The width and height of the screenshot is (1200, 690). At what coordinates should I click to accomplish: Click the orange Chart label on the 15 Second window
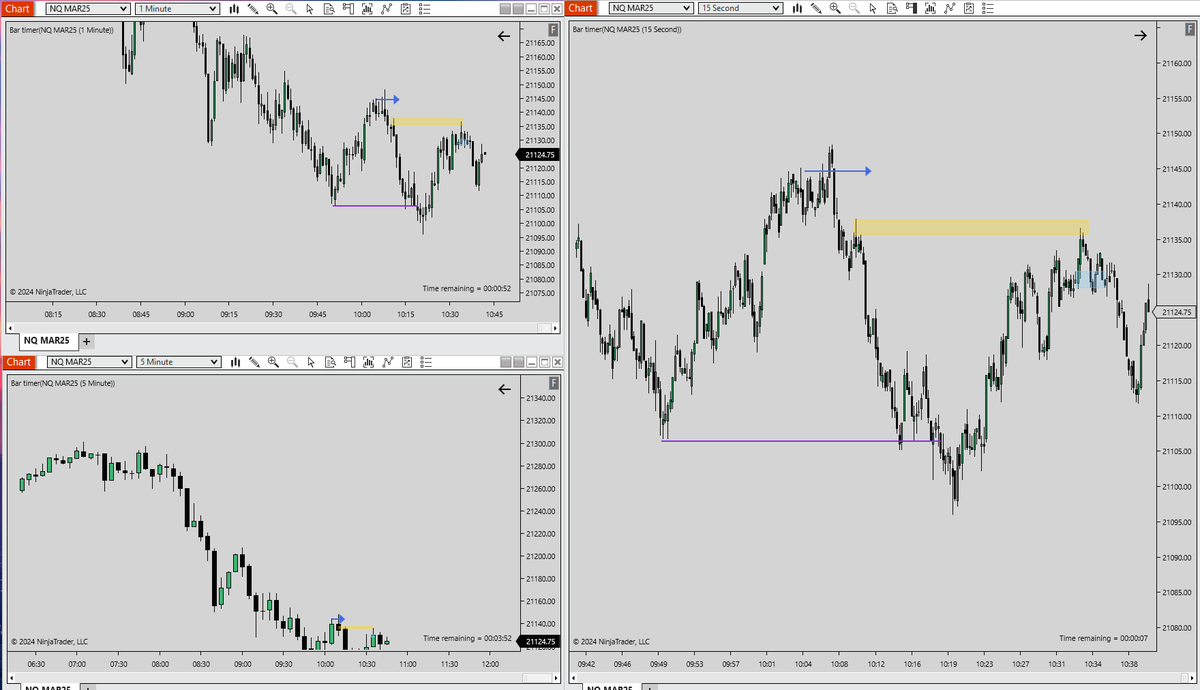580,8
